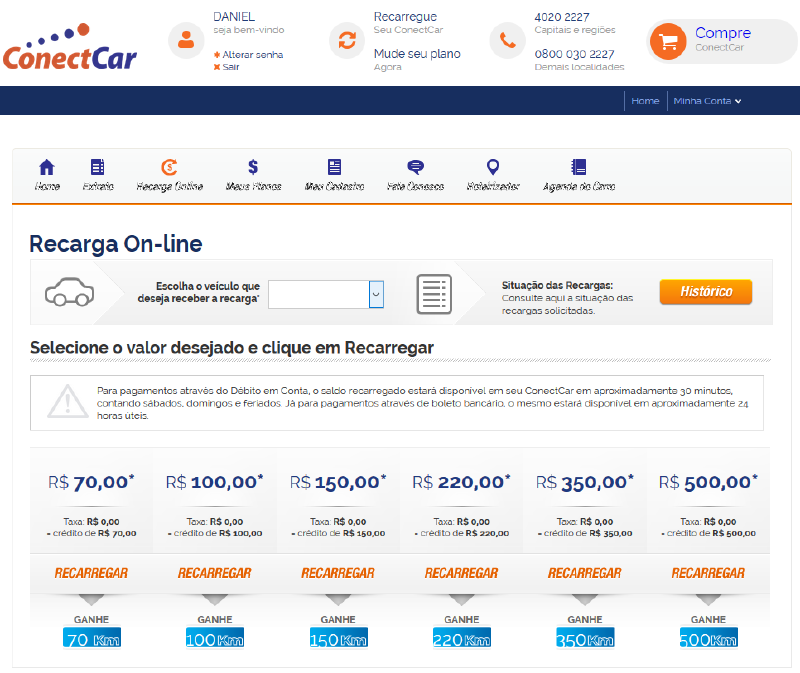Viewport: 800px width, 673px height.
Task: Click Recarregar under R$ 350,00
Action: click(x=585, y=573)
